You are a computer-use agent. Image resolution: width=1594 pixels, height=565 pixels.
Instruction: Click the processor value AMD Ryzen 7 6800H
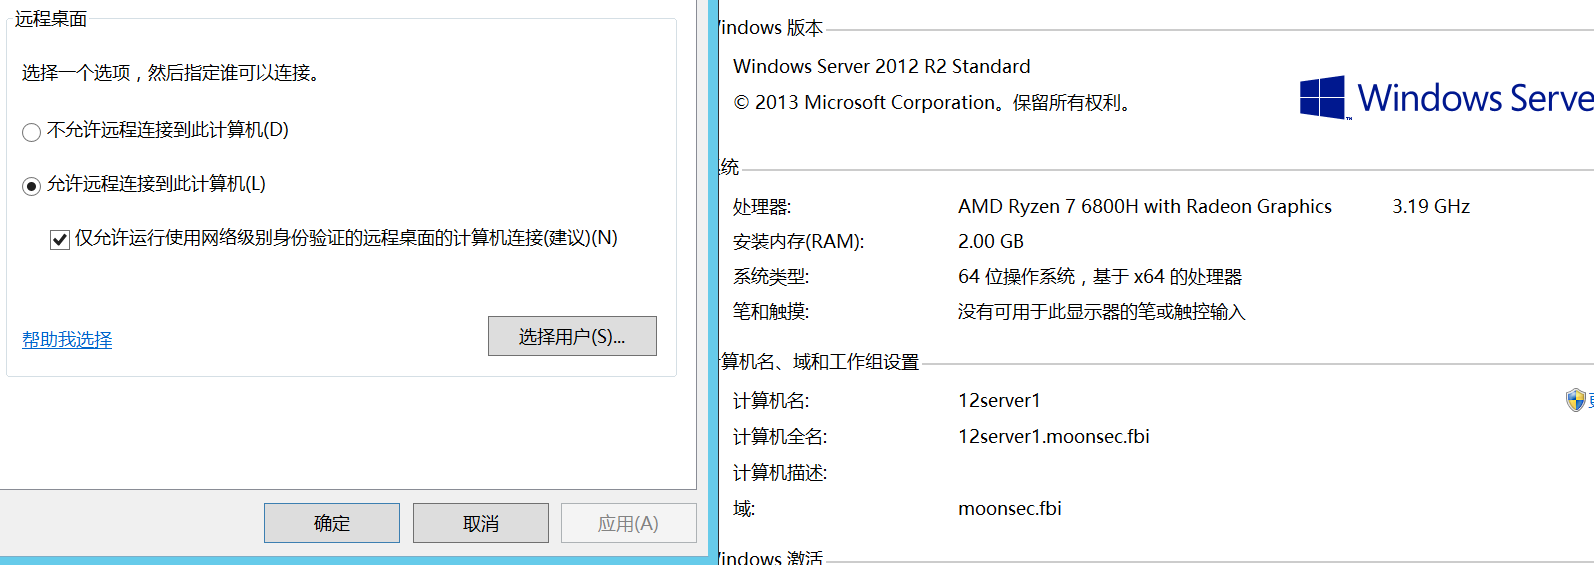(1145, 206)
